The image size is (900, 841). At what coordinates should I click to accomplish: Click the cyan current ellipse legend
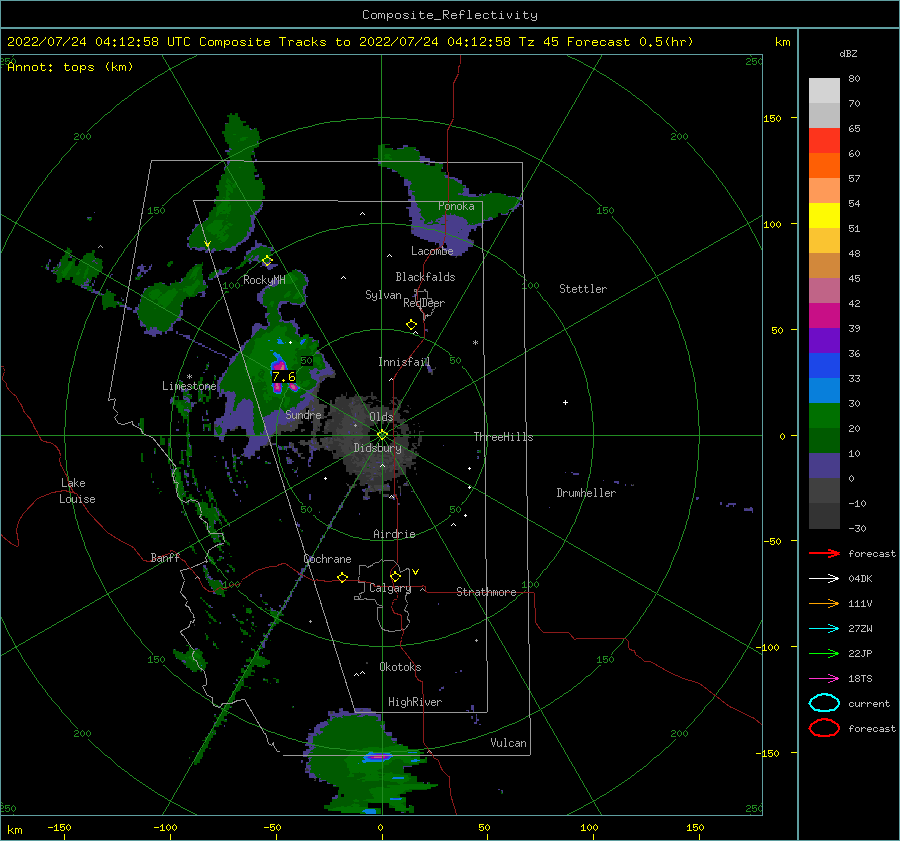point(824,703)
